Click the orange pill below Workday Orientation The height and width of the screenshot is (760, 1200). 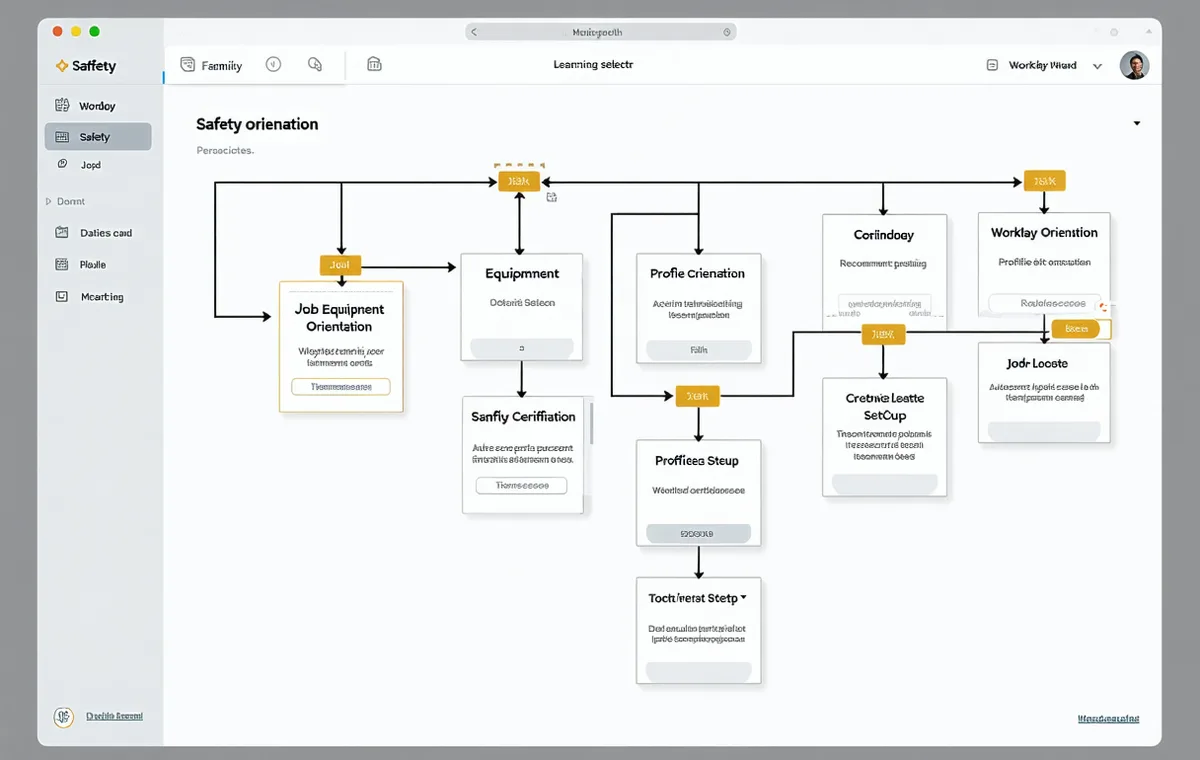[1075, 329]
